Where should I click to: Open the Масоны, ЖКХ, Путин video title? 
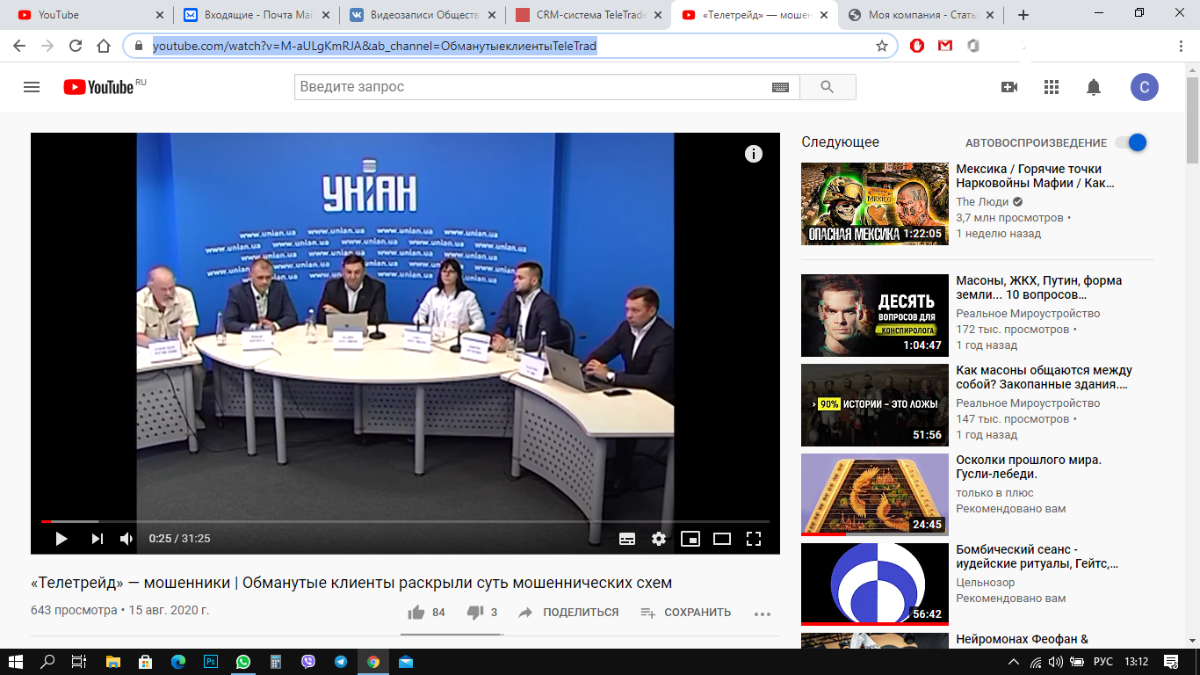coord(1039,288)
